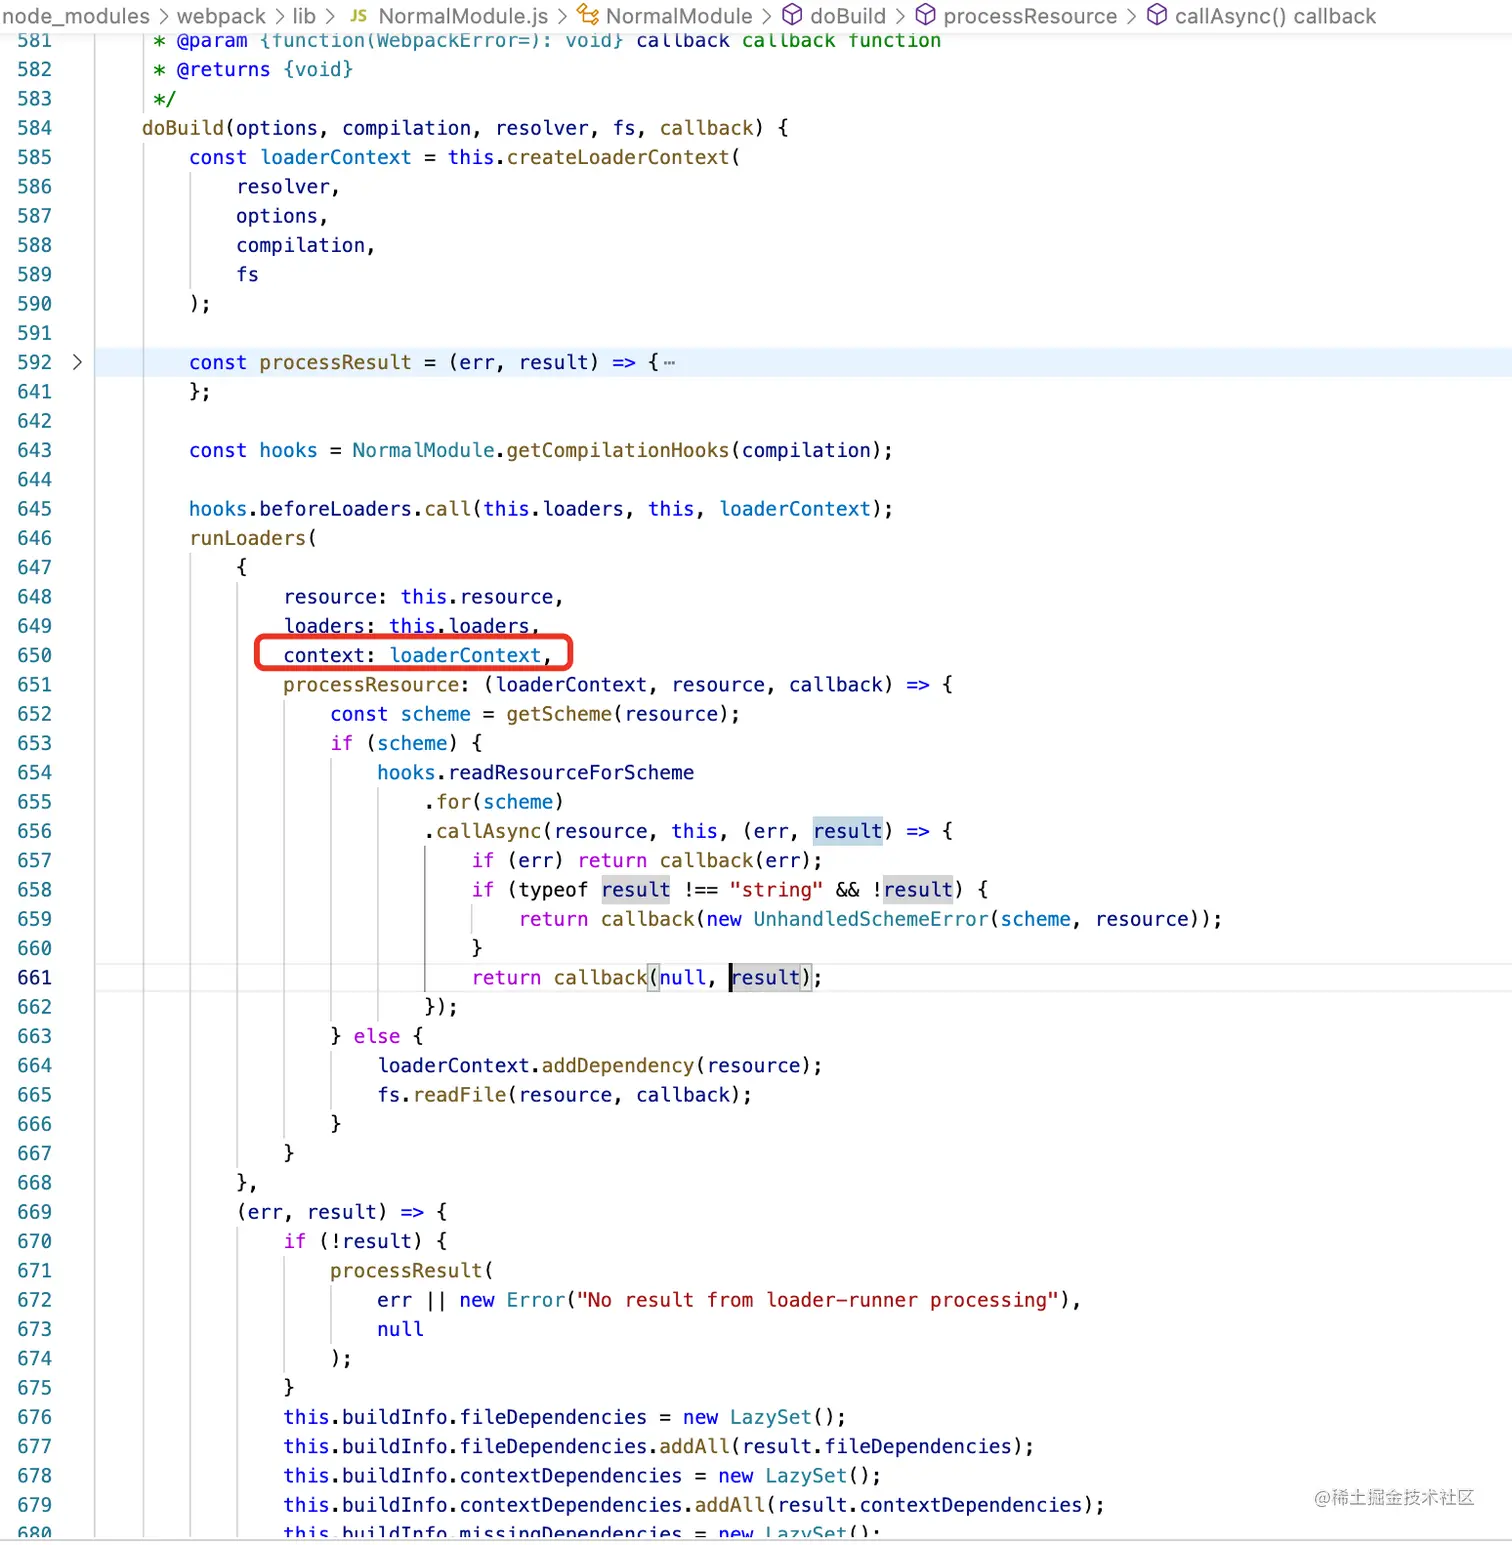This screenshot has height=1545, width=1512.
Task: Click the doBuild method name on line 584
Action: point(183,128)
